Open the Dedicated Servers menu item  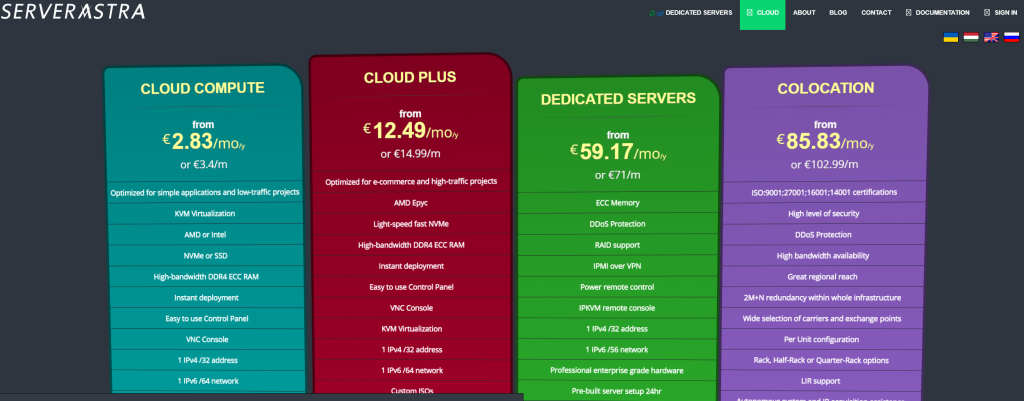click(698, 13)
